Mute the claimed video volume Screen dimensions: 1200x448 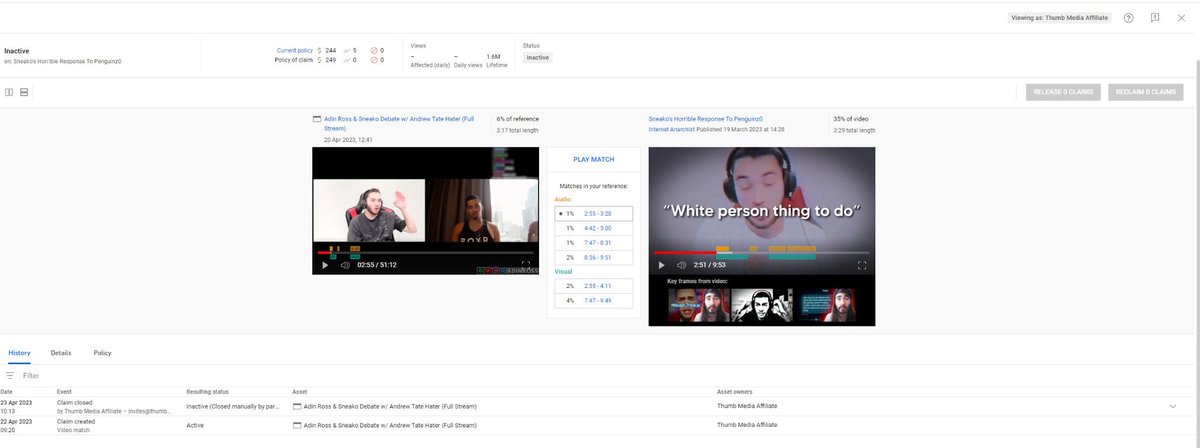tap(681, 265)
